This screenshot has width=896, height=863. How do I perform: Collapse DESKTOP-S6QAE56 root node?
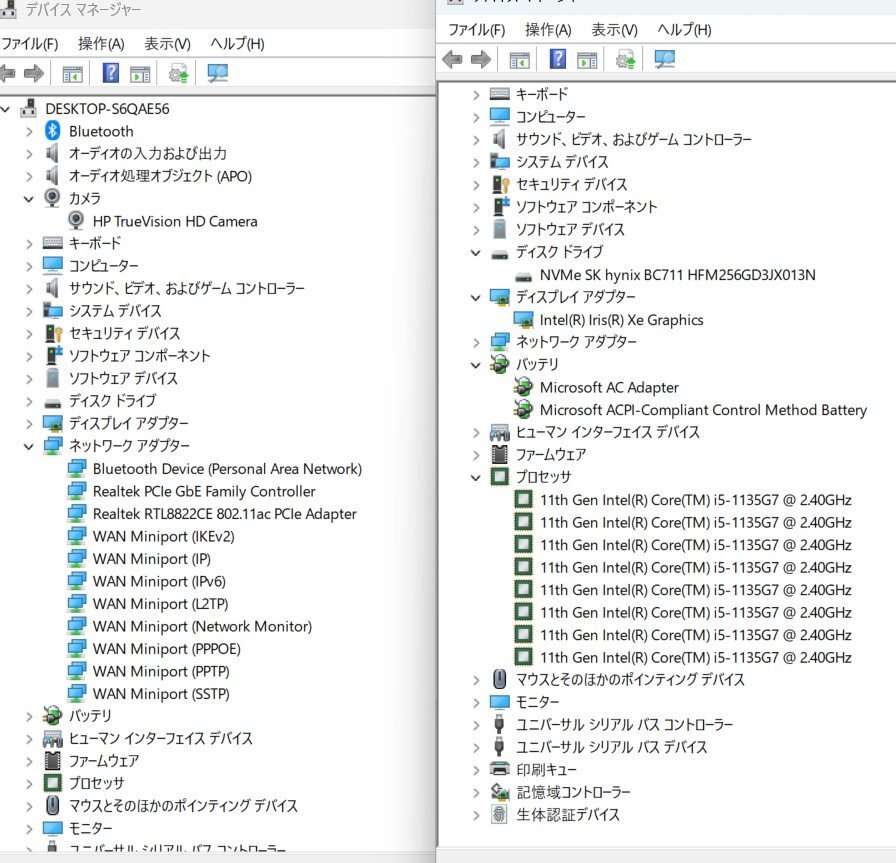(x=5, y=109)
